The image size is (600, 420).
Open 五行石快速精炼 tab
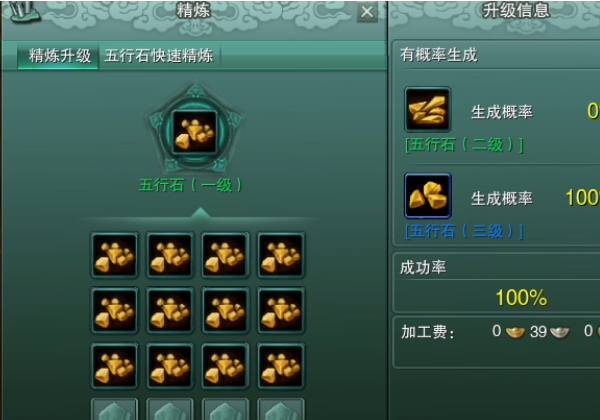click(159, 56)
